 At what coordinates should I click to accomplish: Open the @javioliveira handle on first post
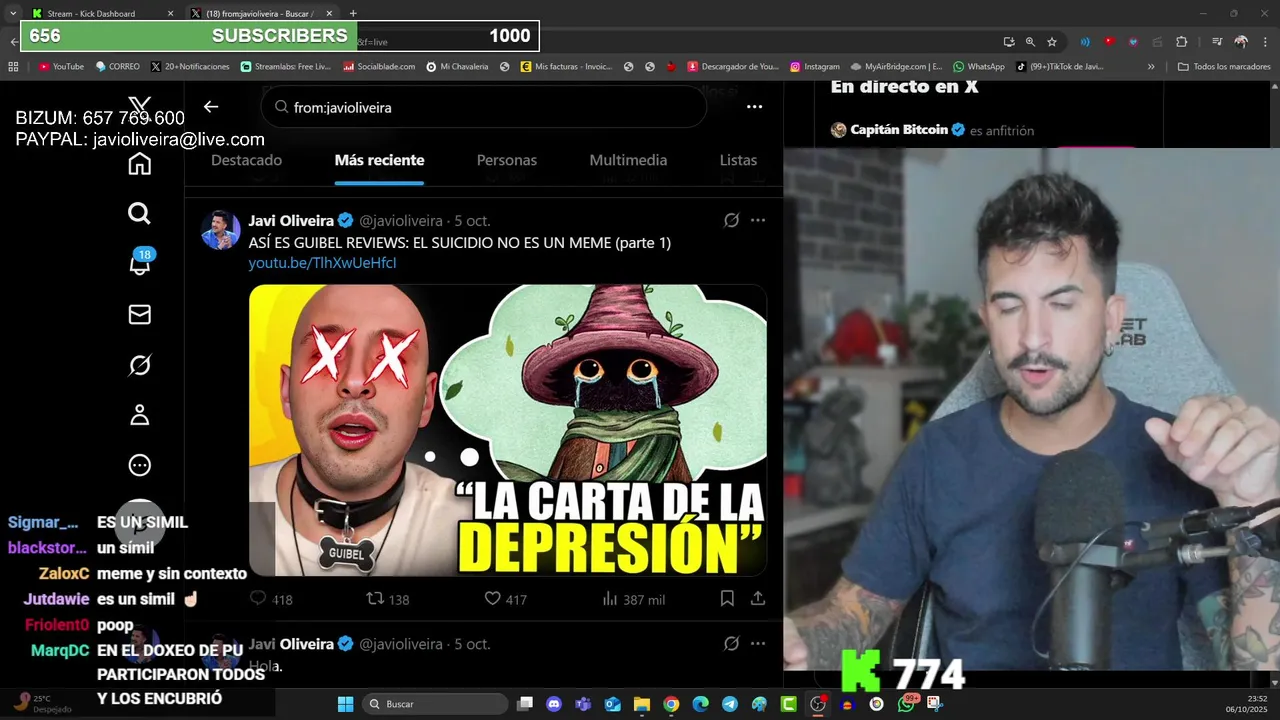click(x=400, y=220)
